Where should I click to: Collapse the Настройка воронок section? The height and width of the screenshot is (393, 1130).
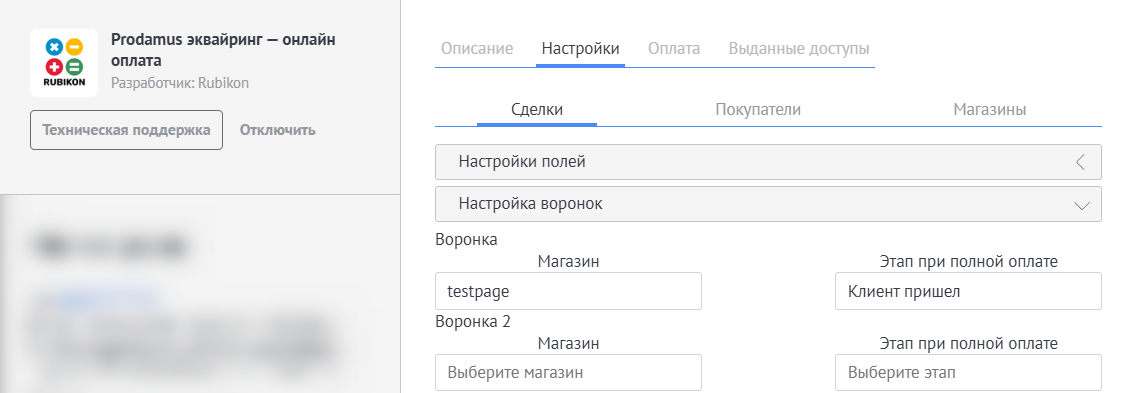(x=768, y=204)
